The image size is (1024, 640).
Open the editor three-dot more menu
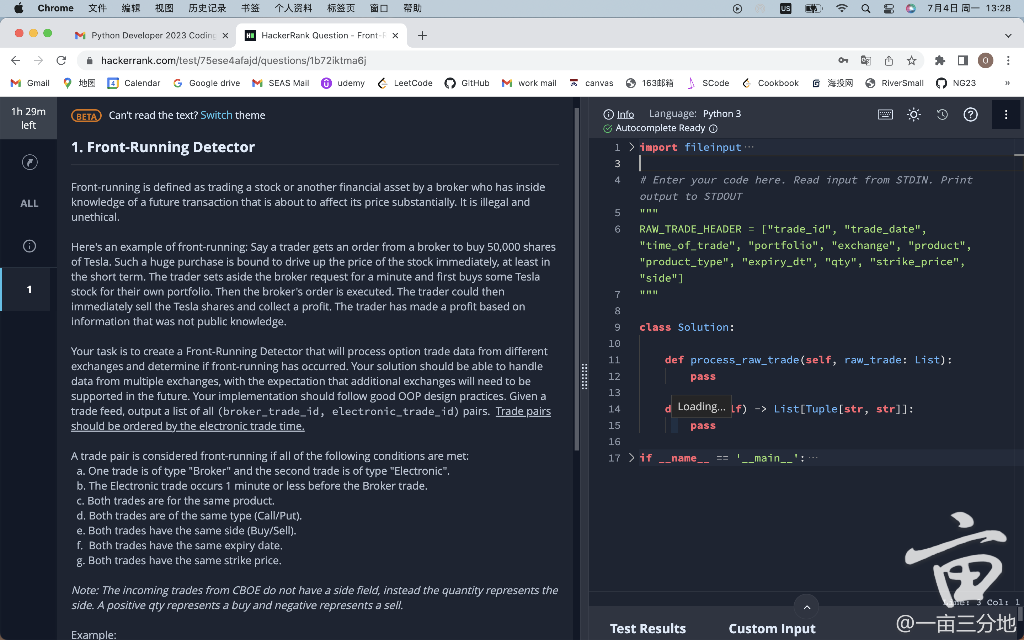pyautogui.click(x=1006, y=114)
